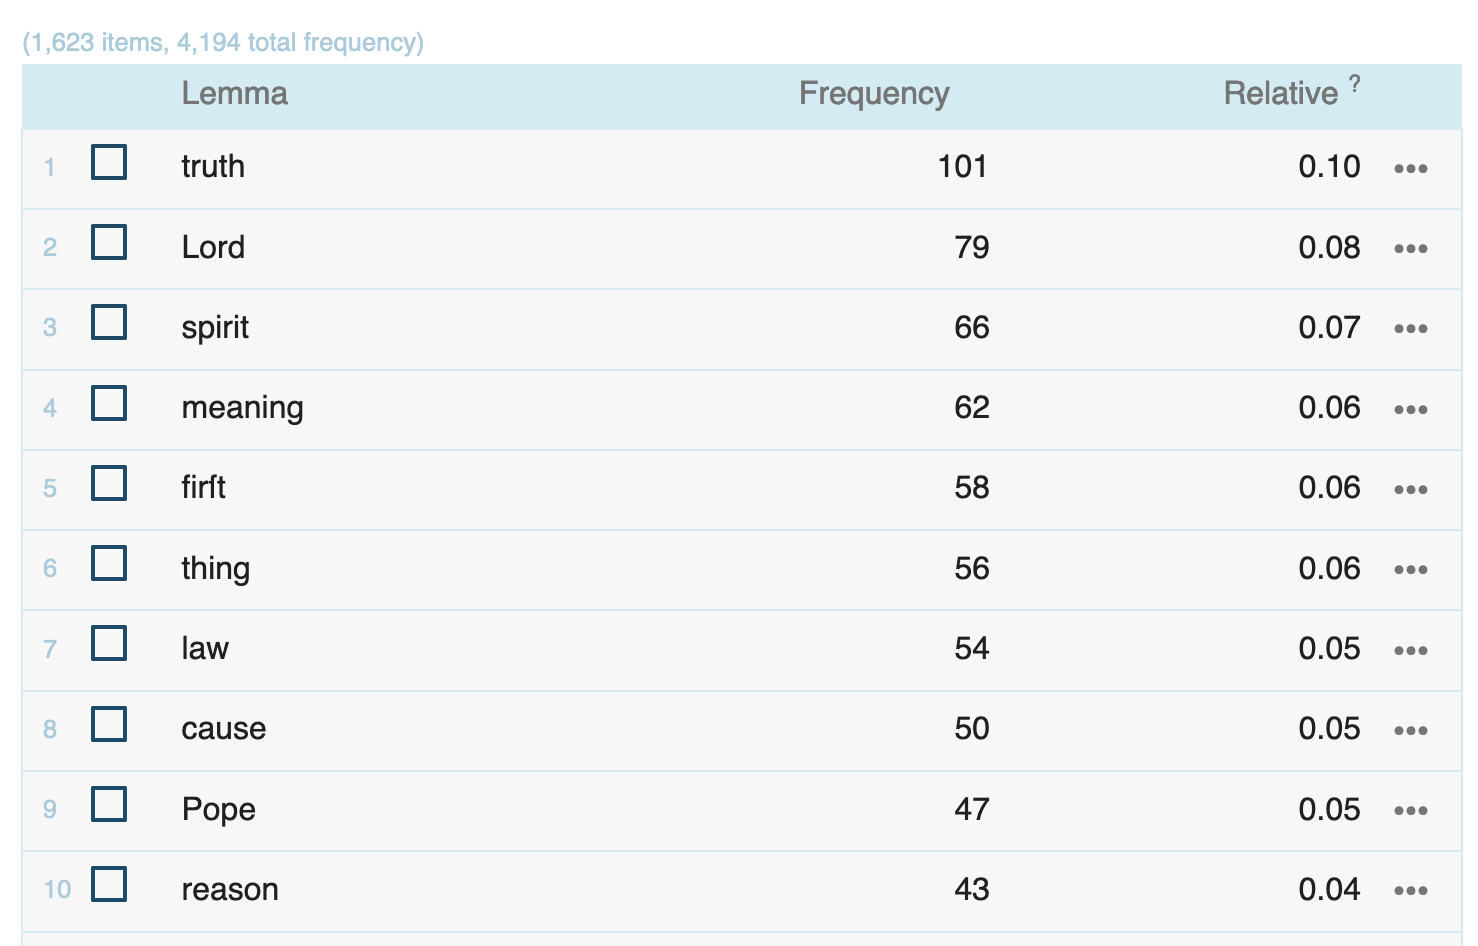
Task: Sort by the Frequency column header
Action: pos(873,94)
